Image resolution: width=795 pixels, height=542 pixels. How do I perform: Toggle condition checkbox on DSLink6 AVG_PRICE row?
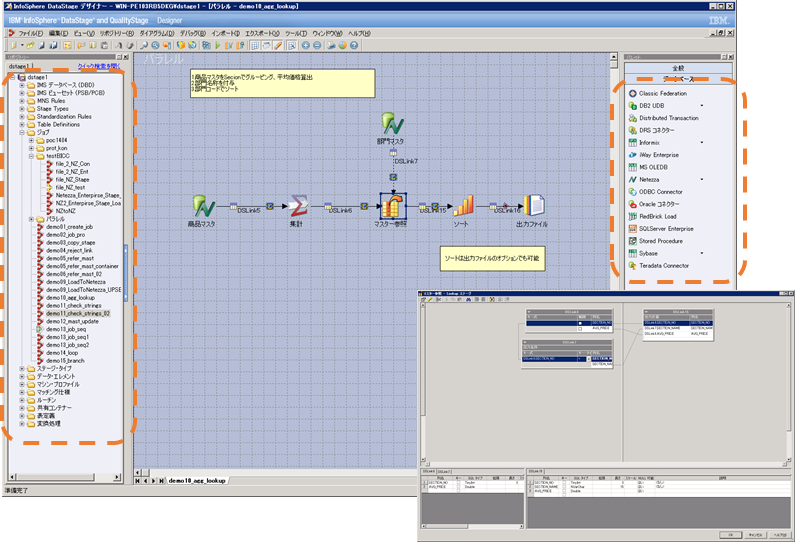(x=580, y=329)
